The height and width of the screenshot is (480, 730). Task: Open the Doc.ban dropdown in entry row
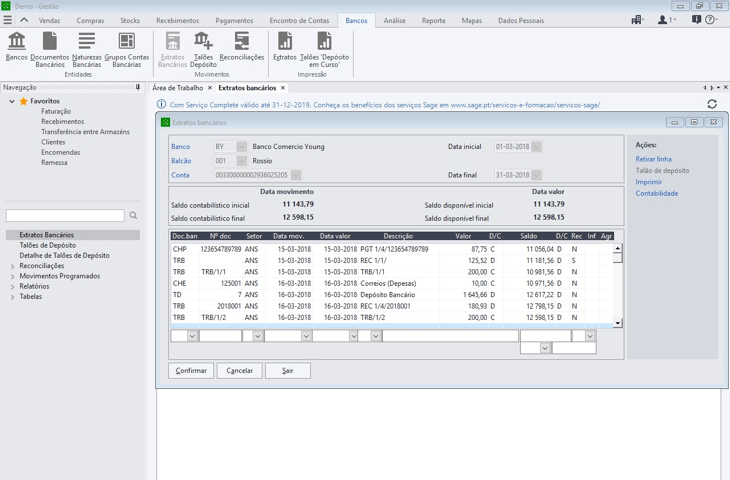(192, 336)
